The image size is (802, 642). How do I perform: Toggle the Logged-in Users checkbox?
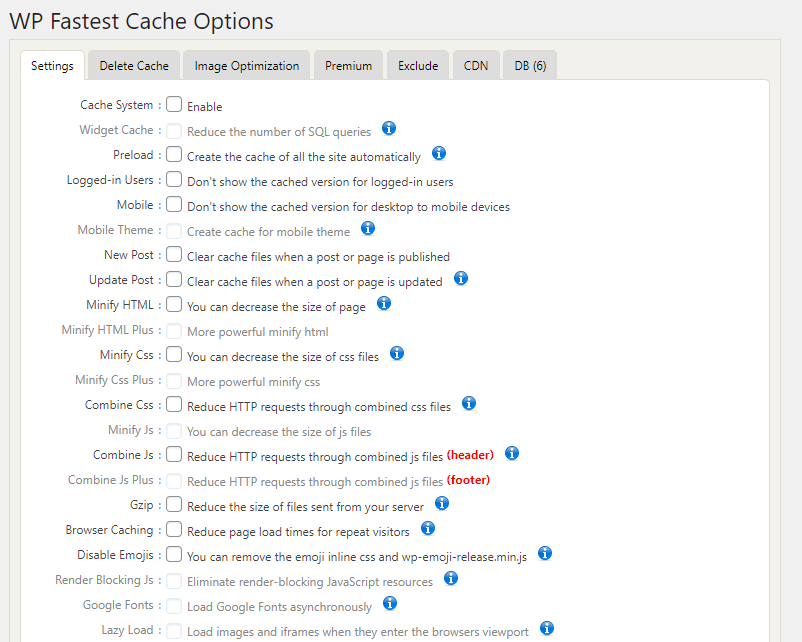pyautogui.click(x=174, y=180)
